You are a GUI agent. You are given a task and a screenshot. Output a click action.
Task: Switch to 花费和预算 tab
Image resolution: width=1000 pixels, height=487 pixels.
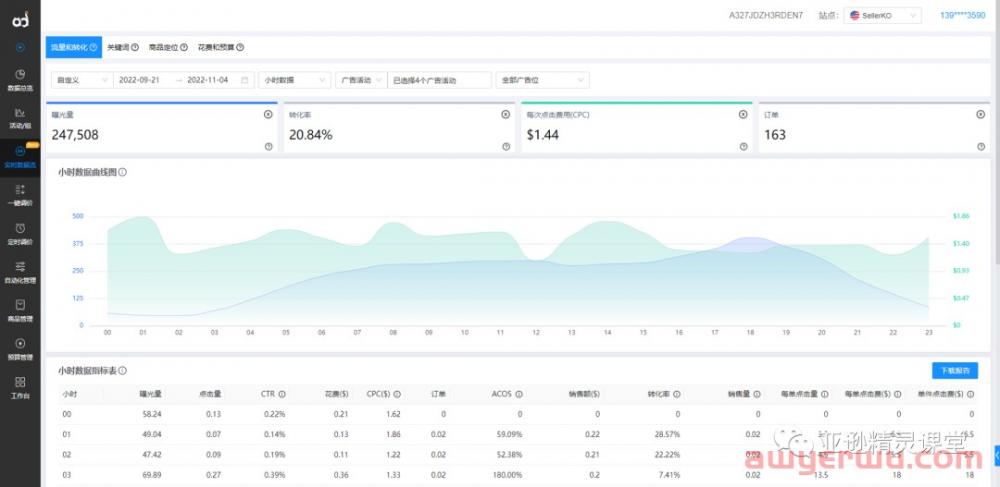(221, 47)
